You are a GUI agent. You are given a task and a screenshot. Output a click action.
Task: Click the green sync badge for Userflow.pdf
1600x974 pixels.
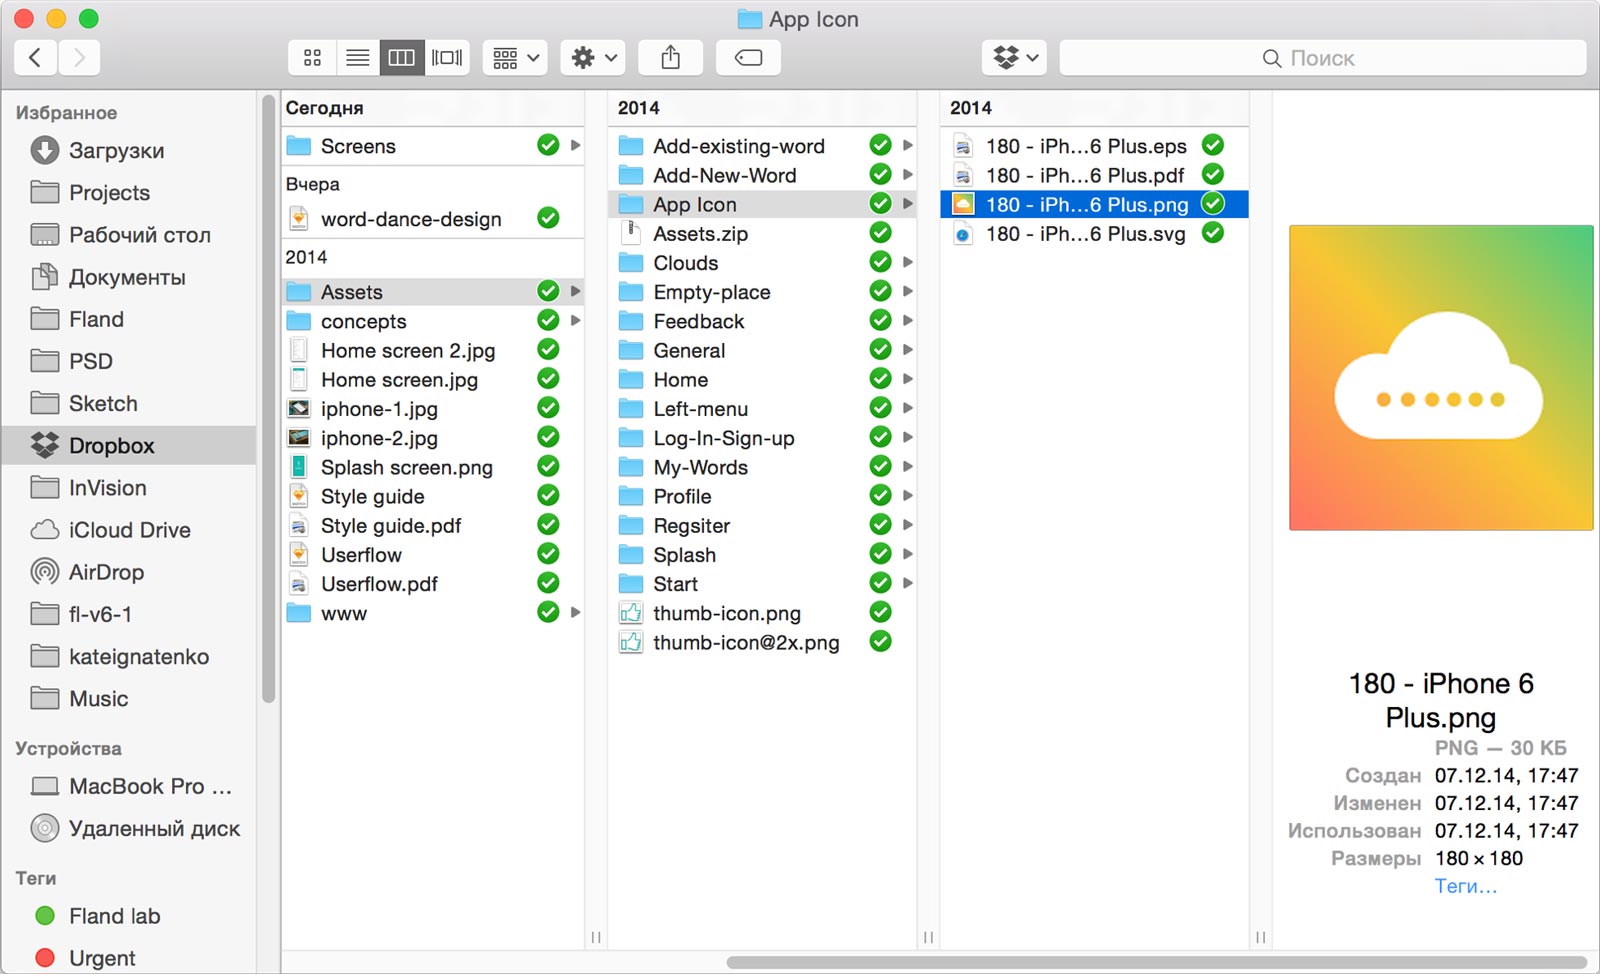coord(548,583)
